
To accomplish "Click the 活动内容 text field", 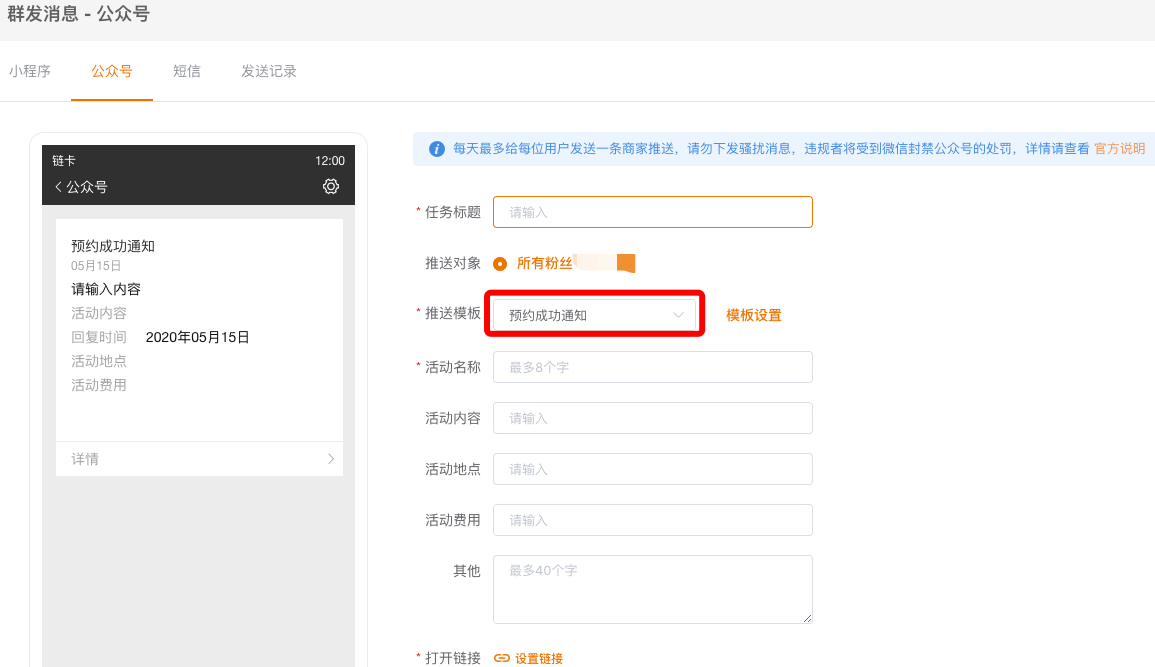I will pyautogui.click(x=652, y=418).
